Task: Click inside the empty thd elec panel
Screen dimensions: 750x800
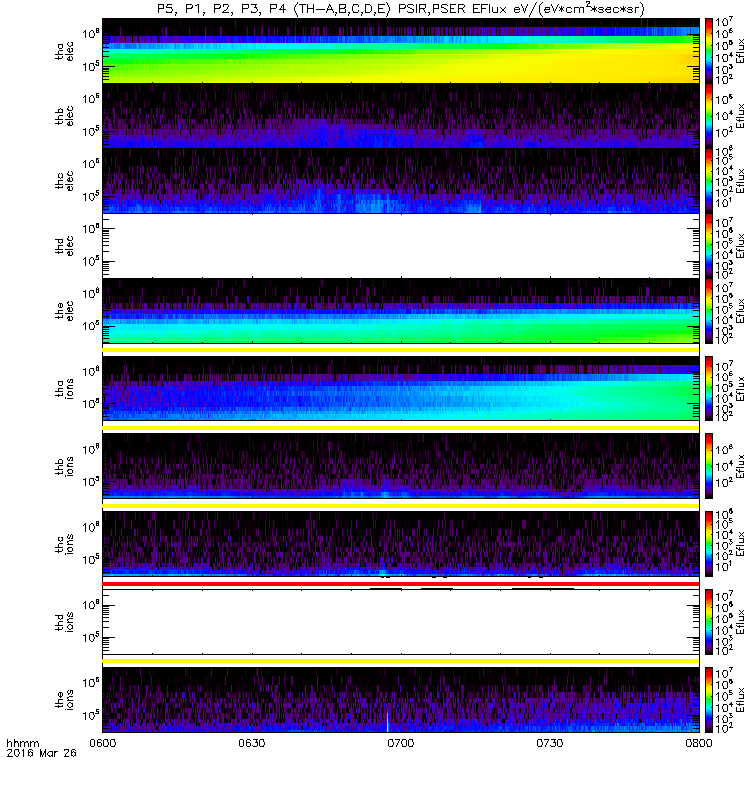Action: pos(401,245)
